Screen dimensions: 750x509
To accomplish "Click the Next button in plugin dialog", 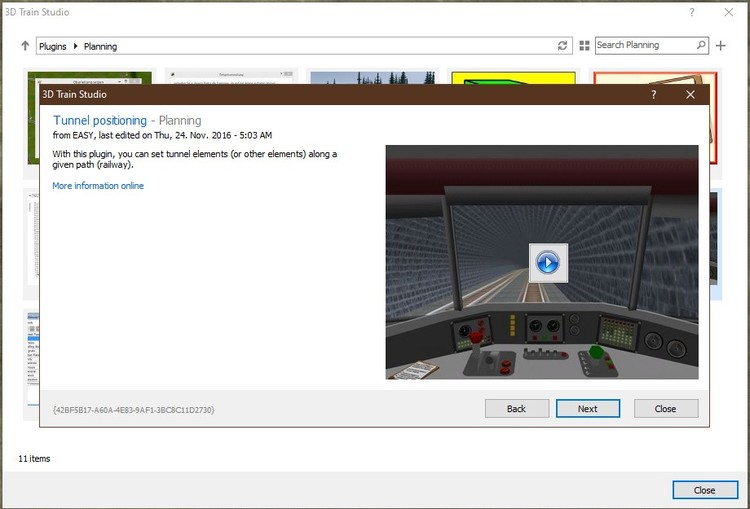I will click(587, 409).
